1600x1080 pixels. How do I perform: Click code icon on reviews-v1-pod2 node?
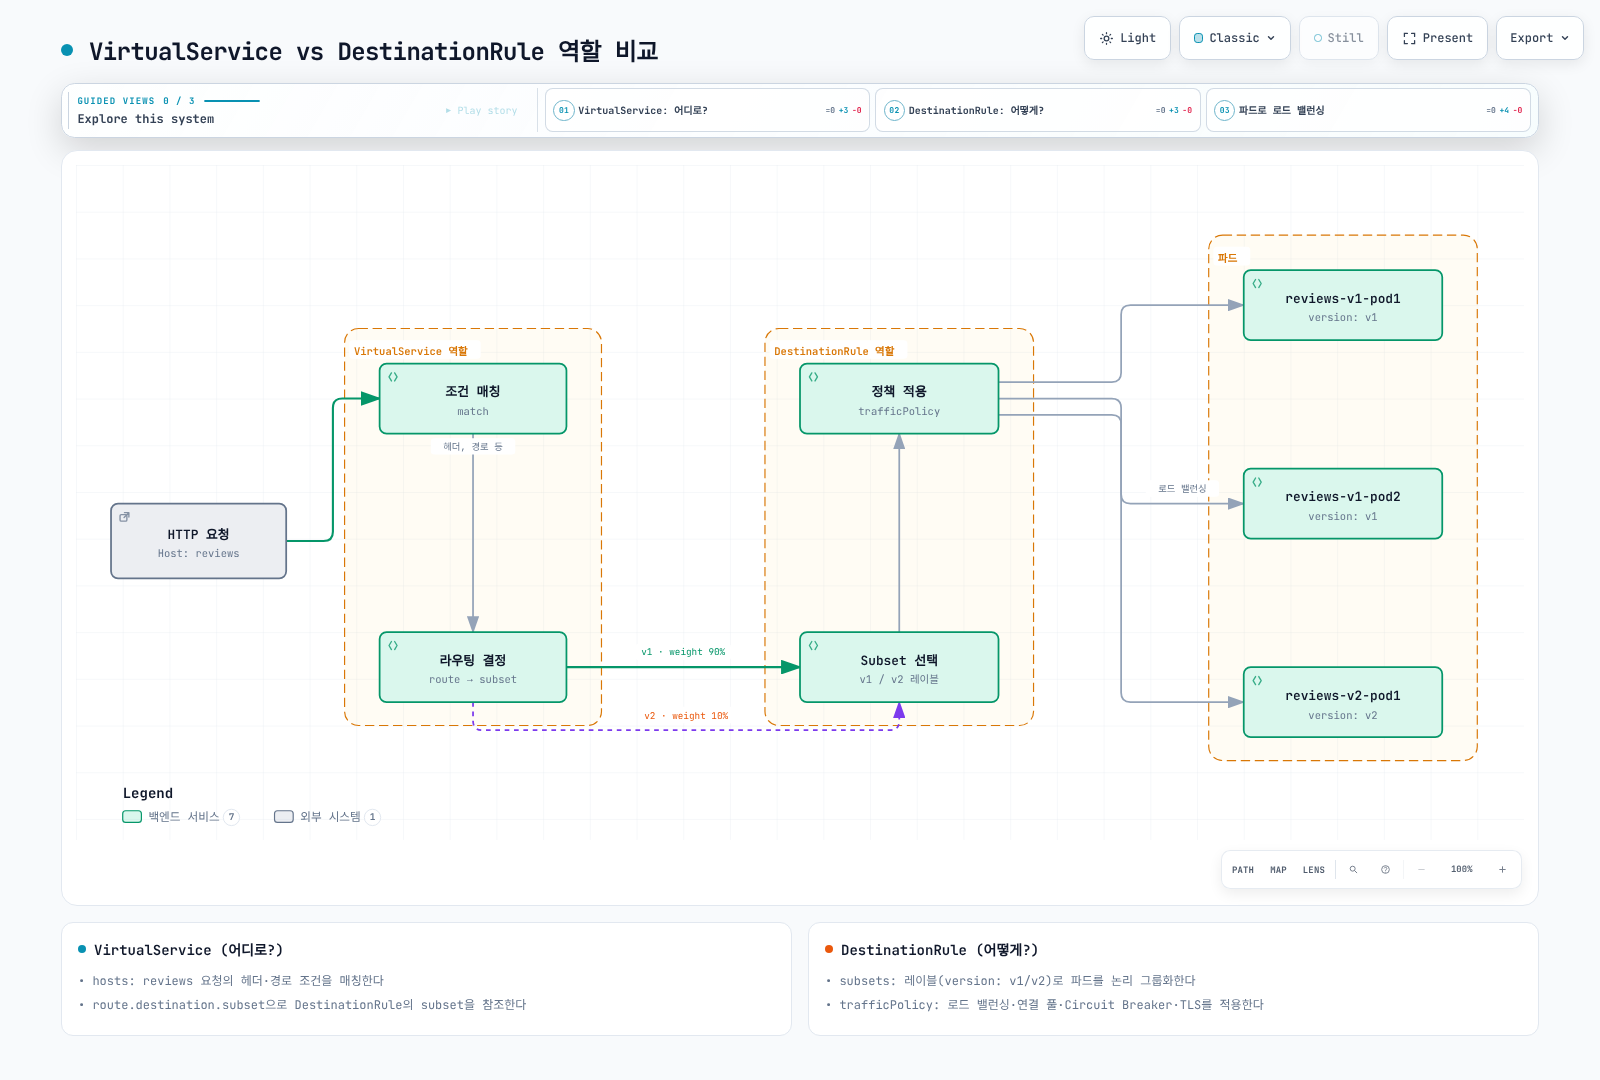click(1257, 482)
